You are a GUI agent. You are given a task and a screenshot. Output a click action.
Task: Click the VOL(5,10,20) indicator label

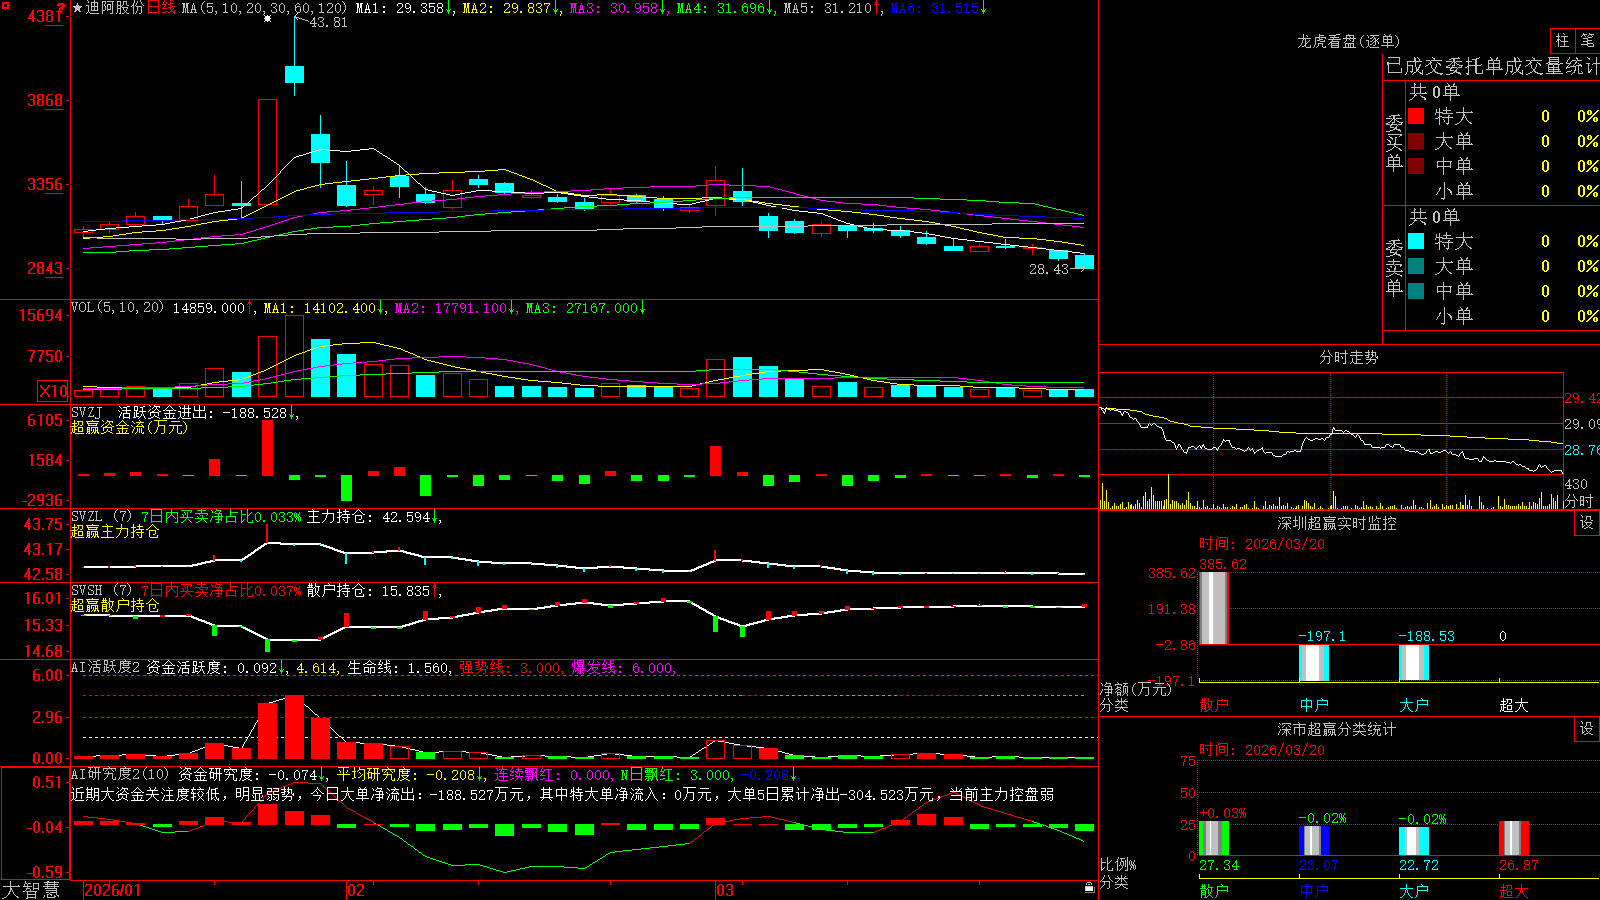117,308
